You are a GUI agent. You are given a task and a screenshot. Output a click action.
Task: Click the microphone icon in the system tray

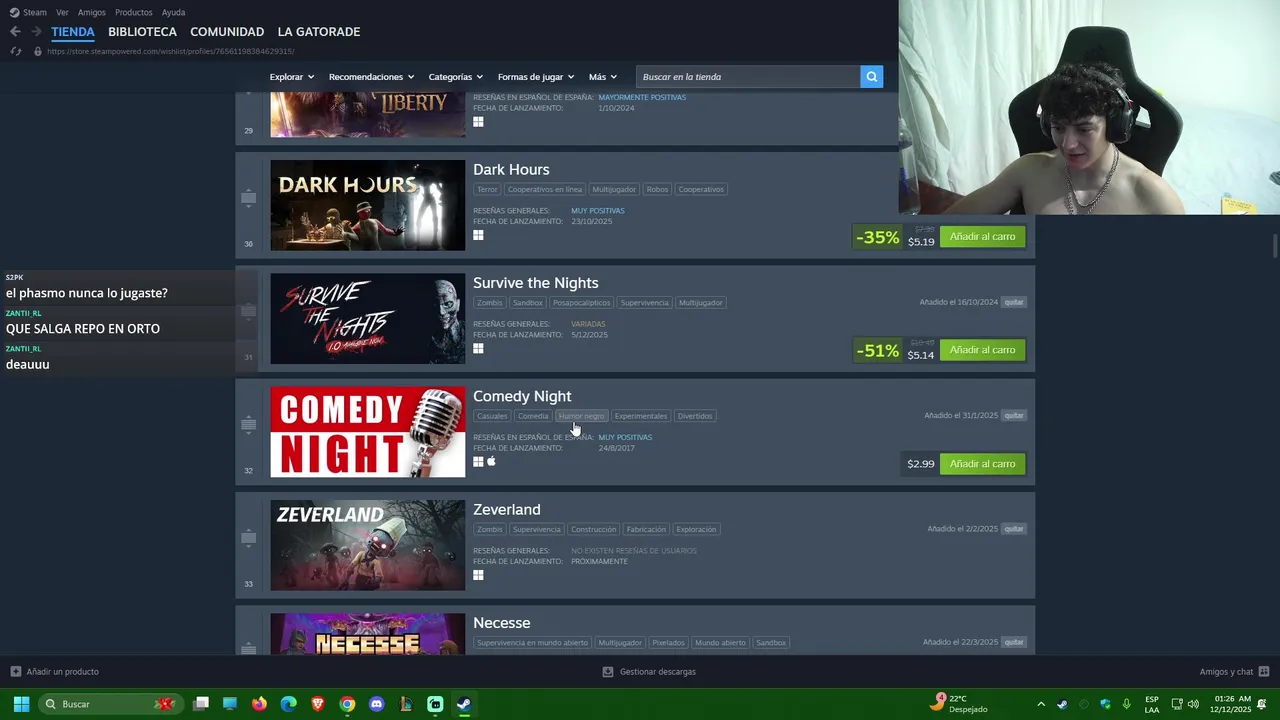tap(1127, 704)
